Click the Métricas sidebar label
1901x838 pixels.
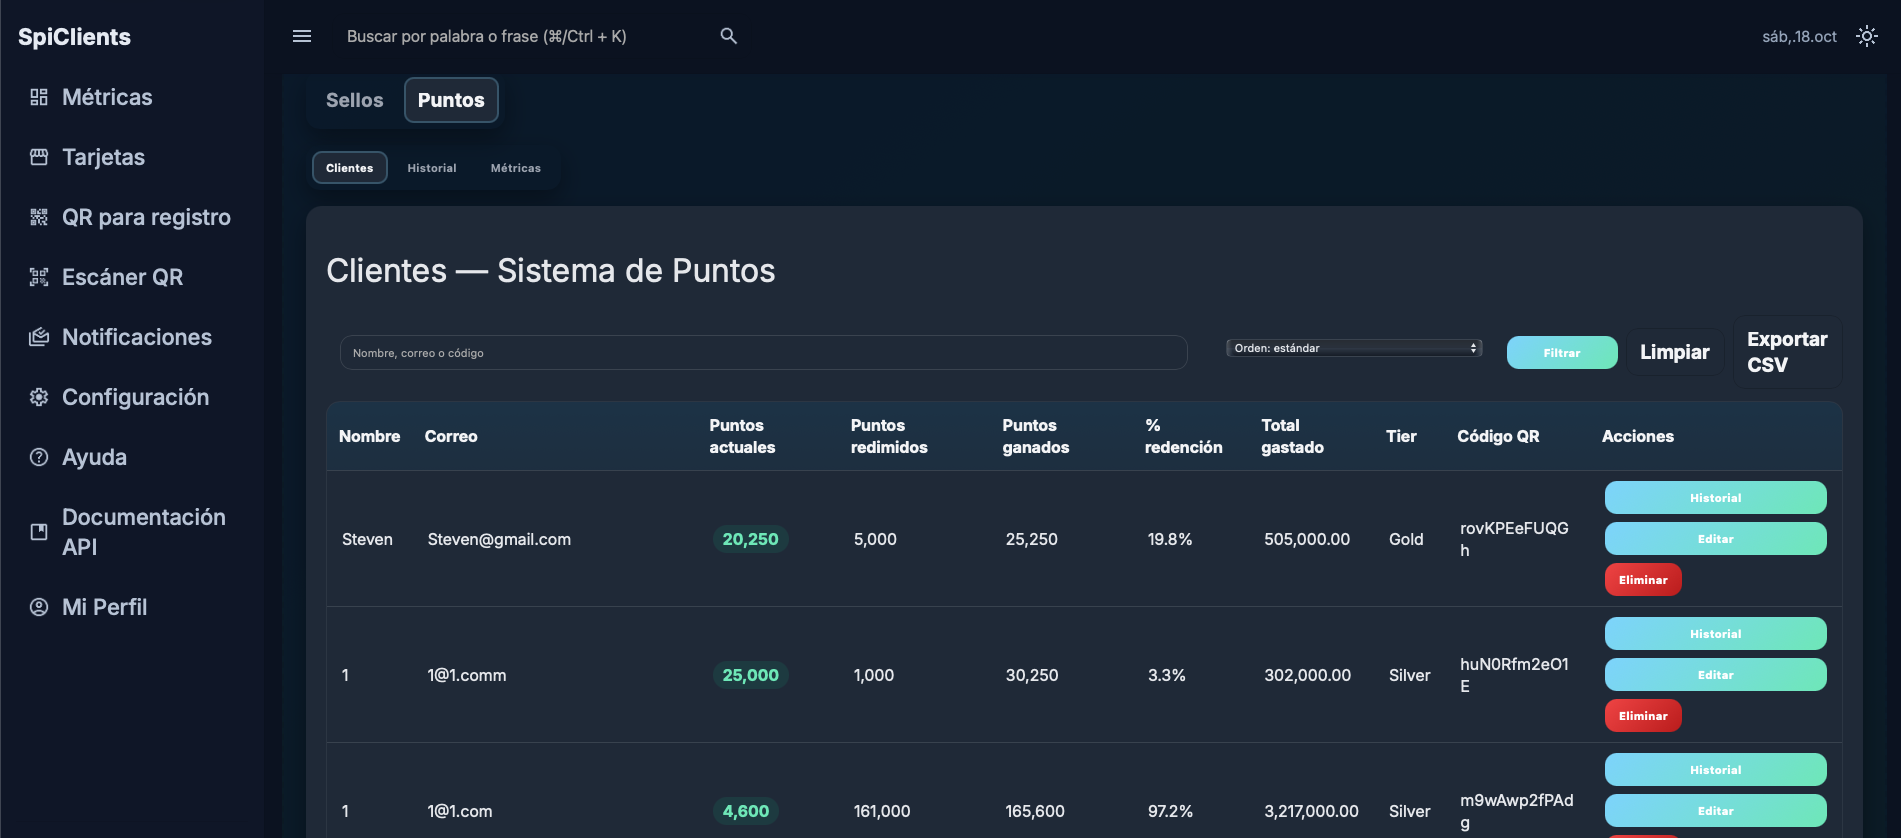point(107,97)
